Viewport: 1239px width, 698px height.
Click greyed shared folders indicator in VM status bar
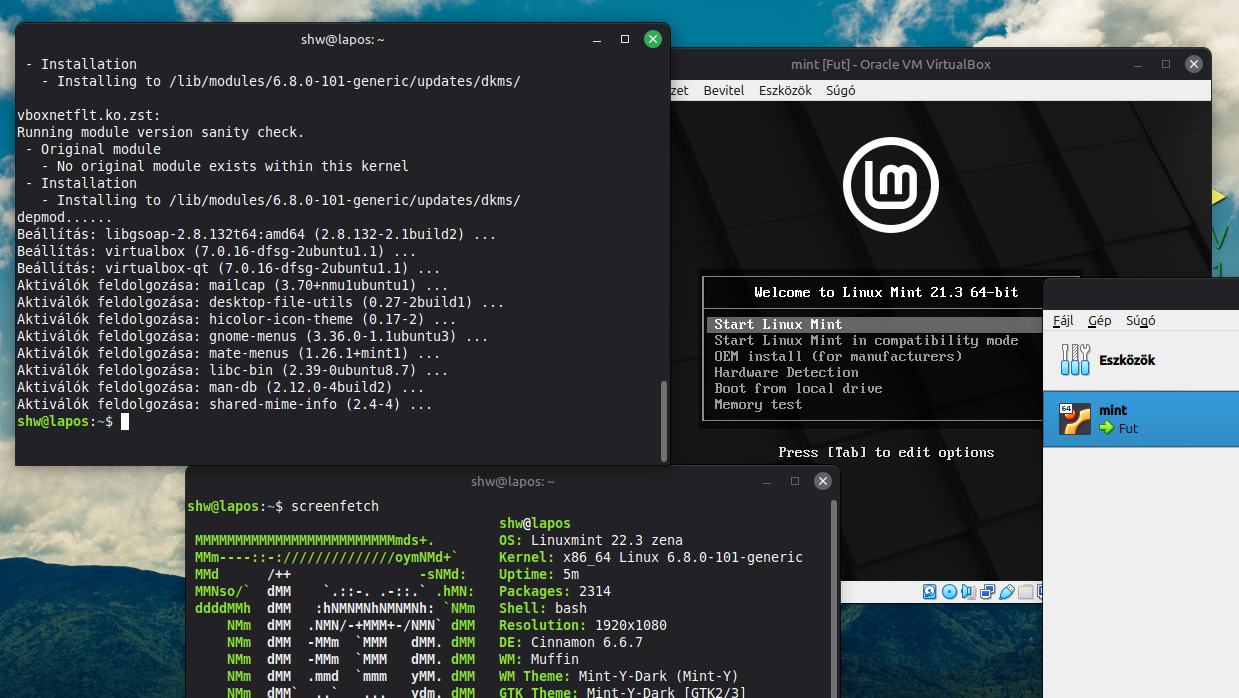1025,591
